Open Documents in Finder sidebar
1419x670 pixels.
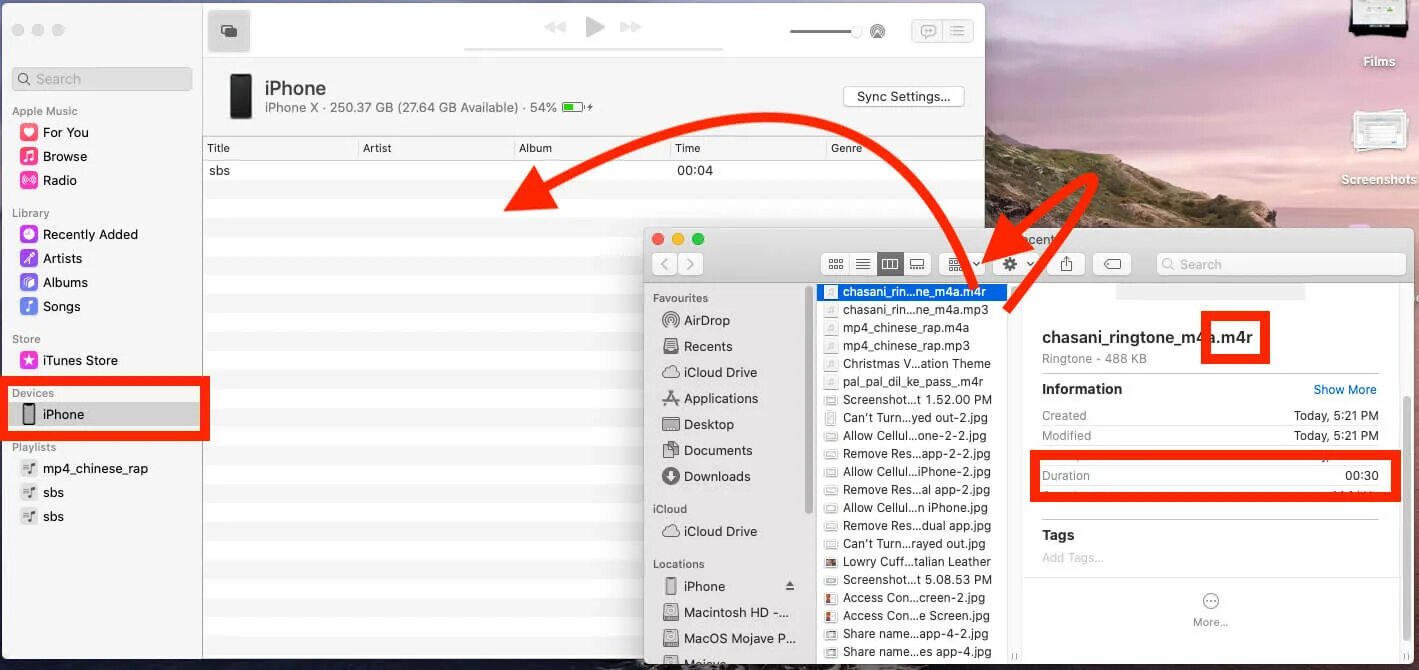click(707, 450)
